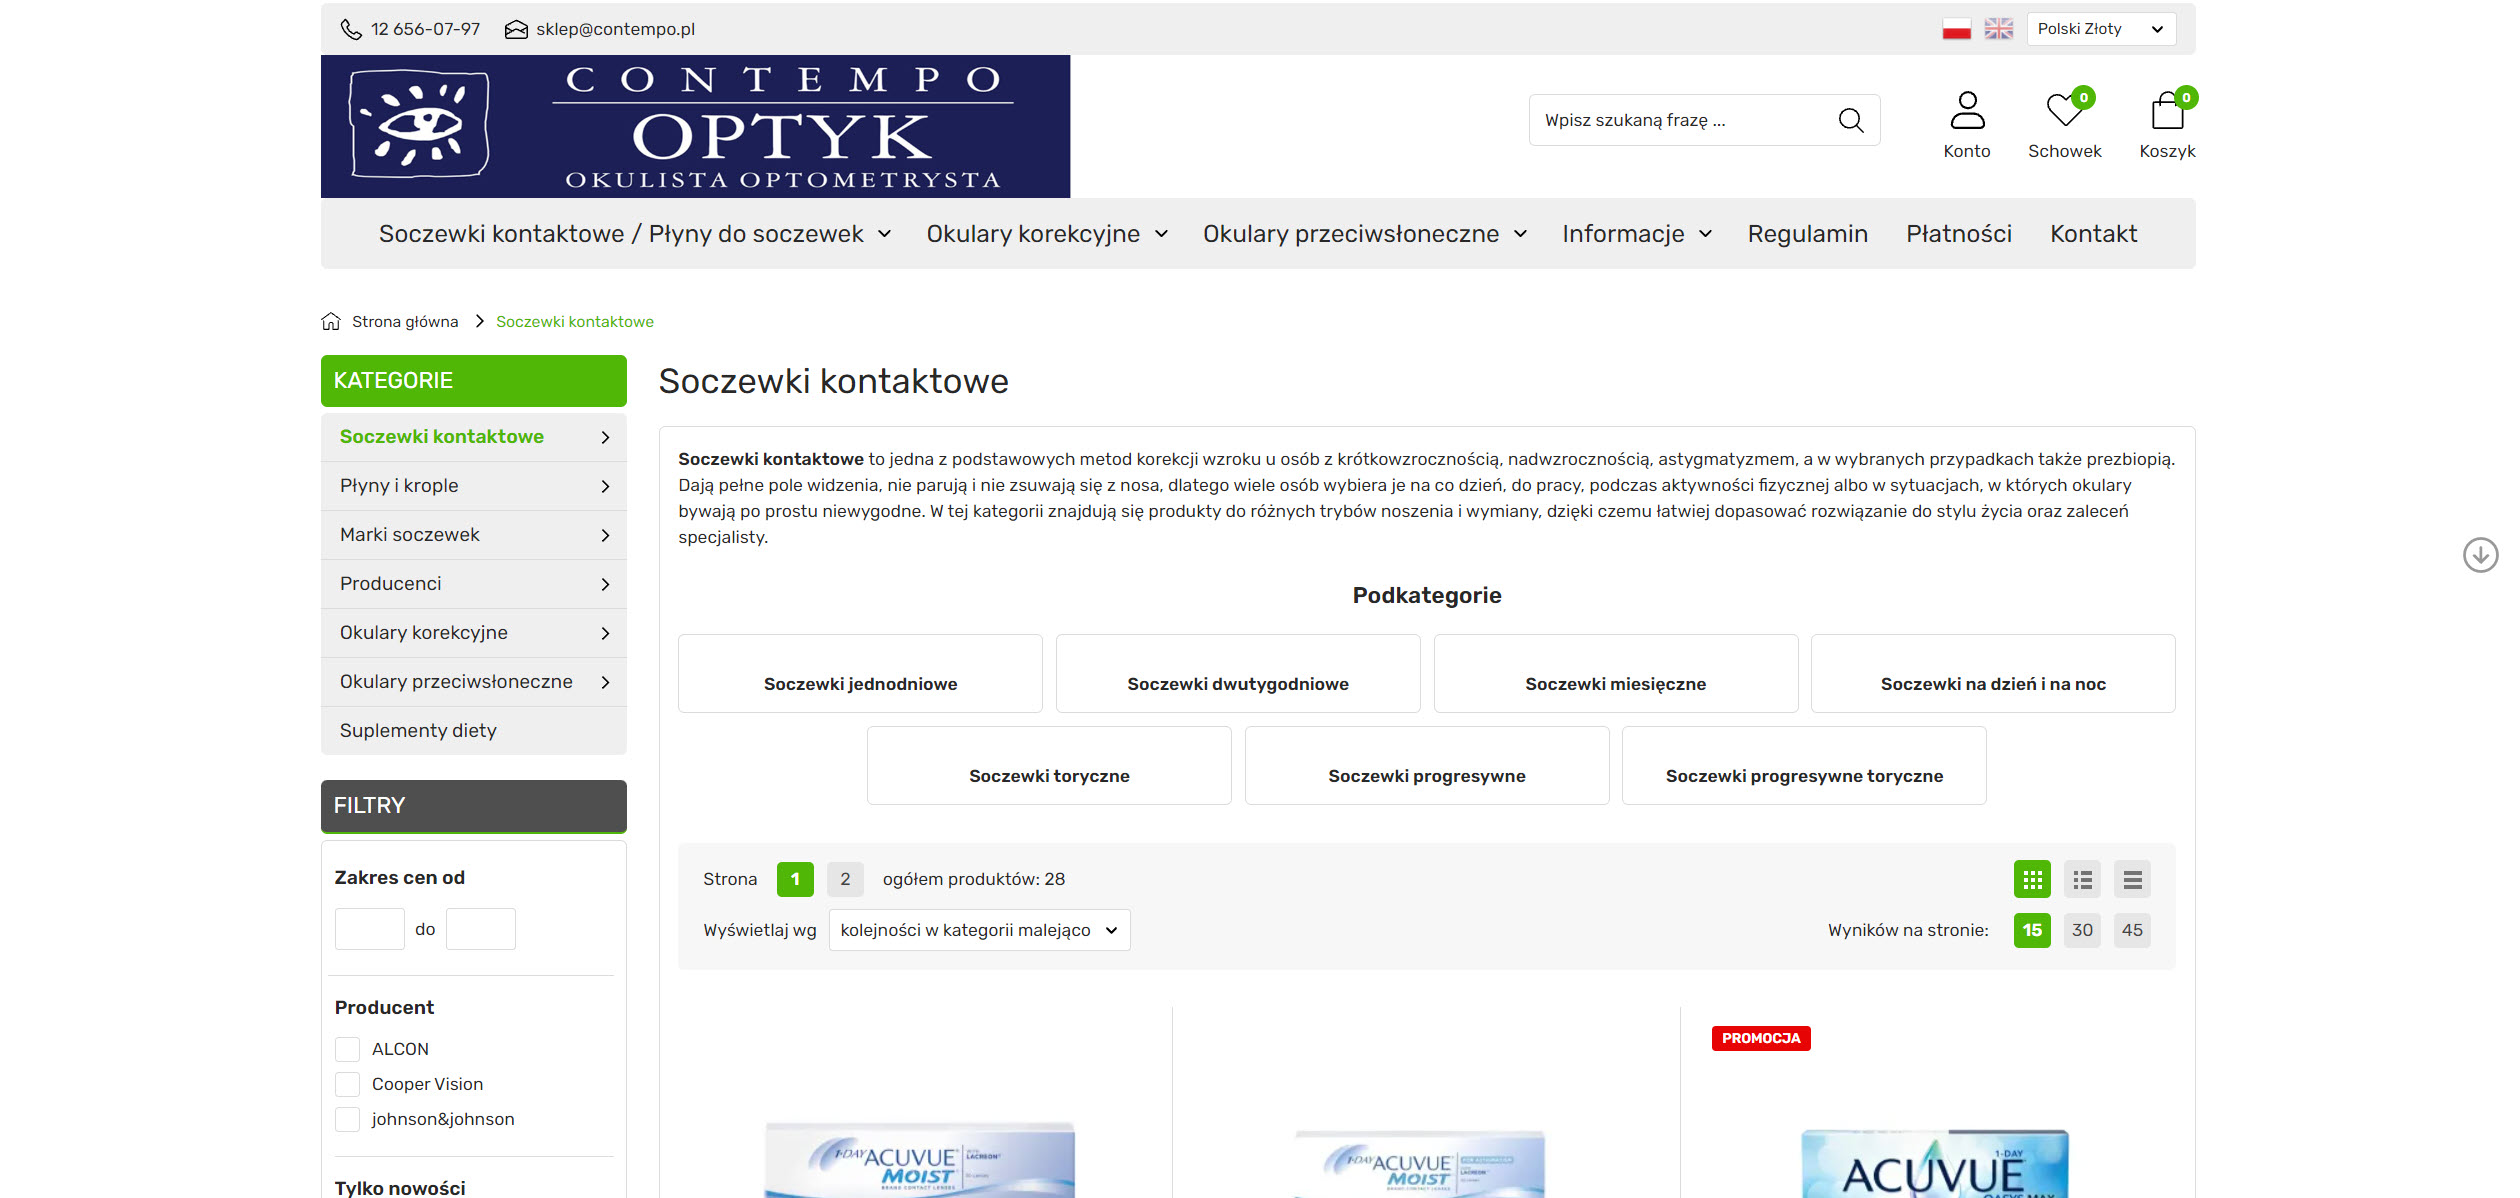Click the home icon in breadcrumbs

point(331,321)
